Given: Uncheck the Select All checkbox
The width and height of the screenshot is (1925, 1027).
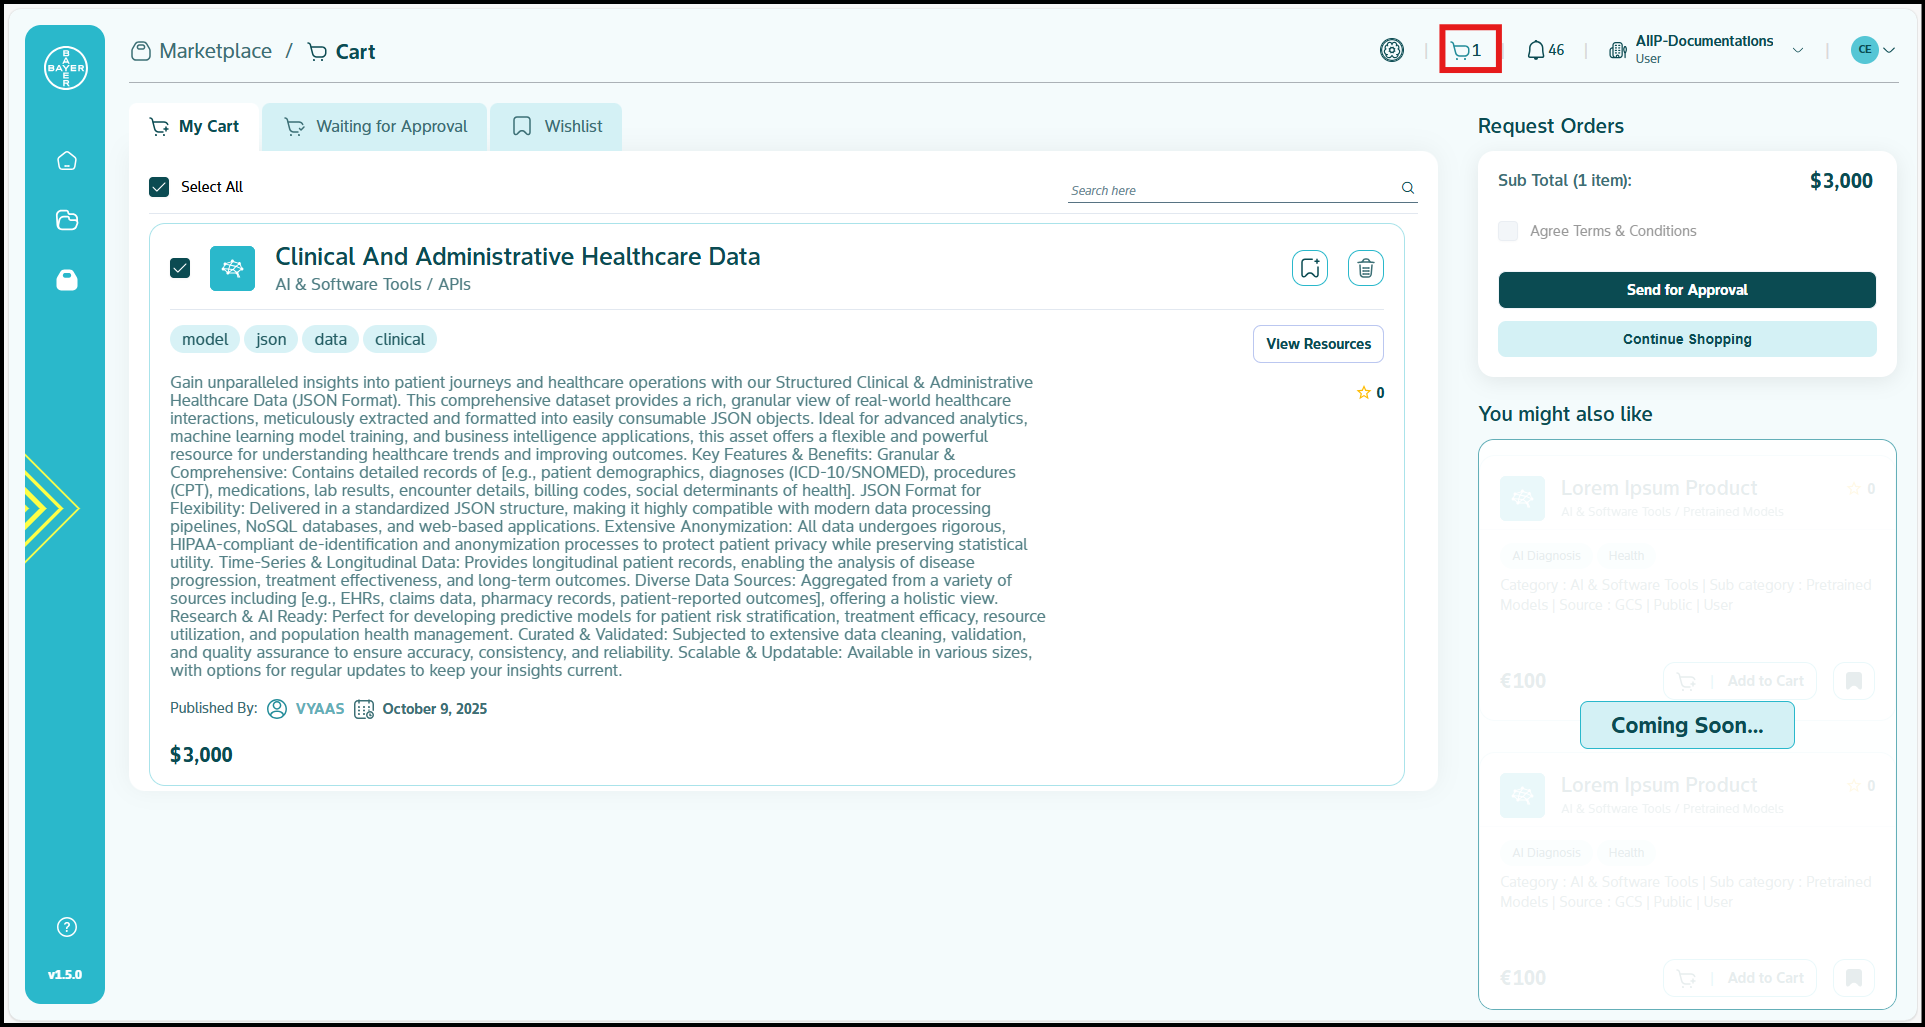Looking at the screenshot, I should coord(159,187).
